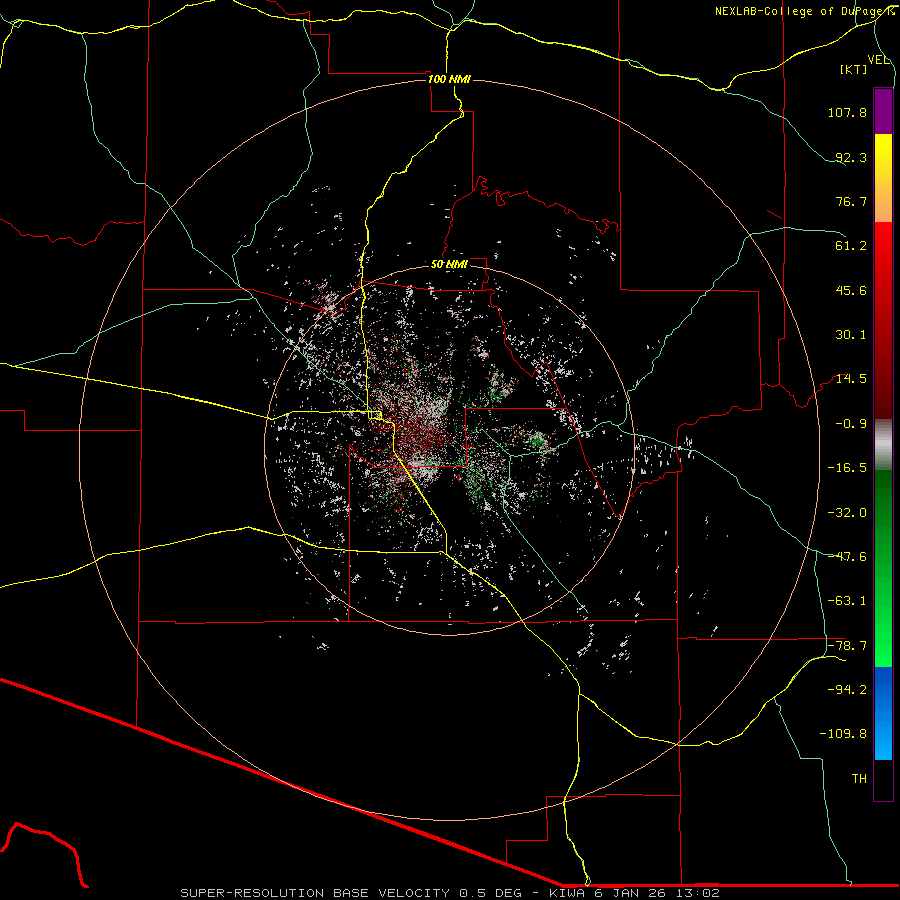Click the -16.5 velocity scale label
The width and height of the screenshot is (900, 900).
click(847, 468)
